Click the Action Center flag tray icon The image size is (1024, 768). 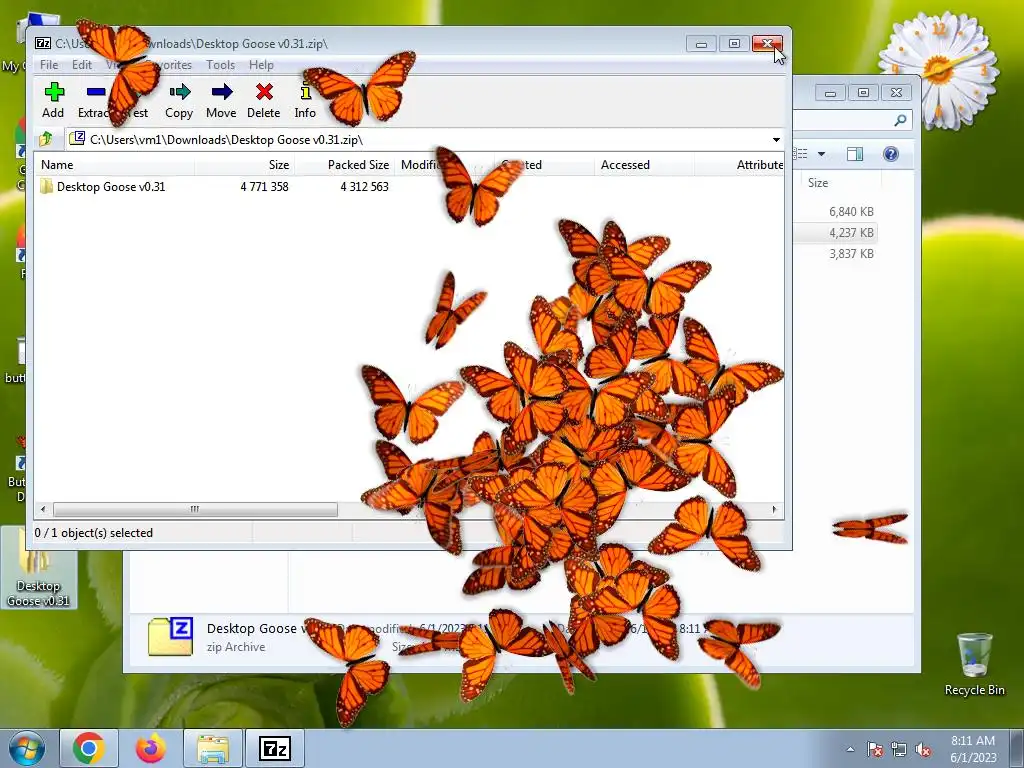tap(874, 749)
